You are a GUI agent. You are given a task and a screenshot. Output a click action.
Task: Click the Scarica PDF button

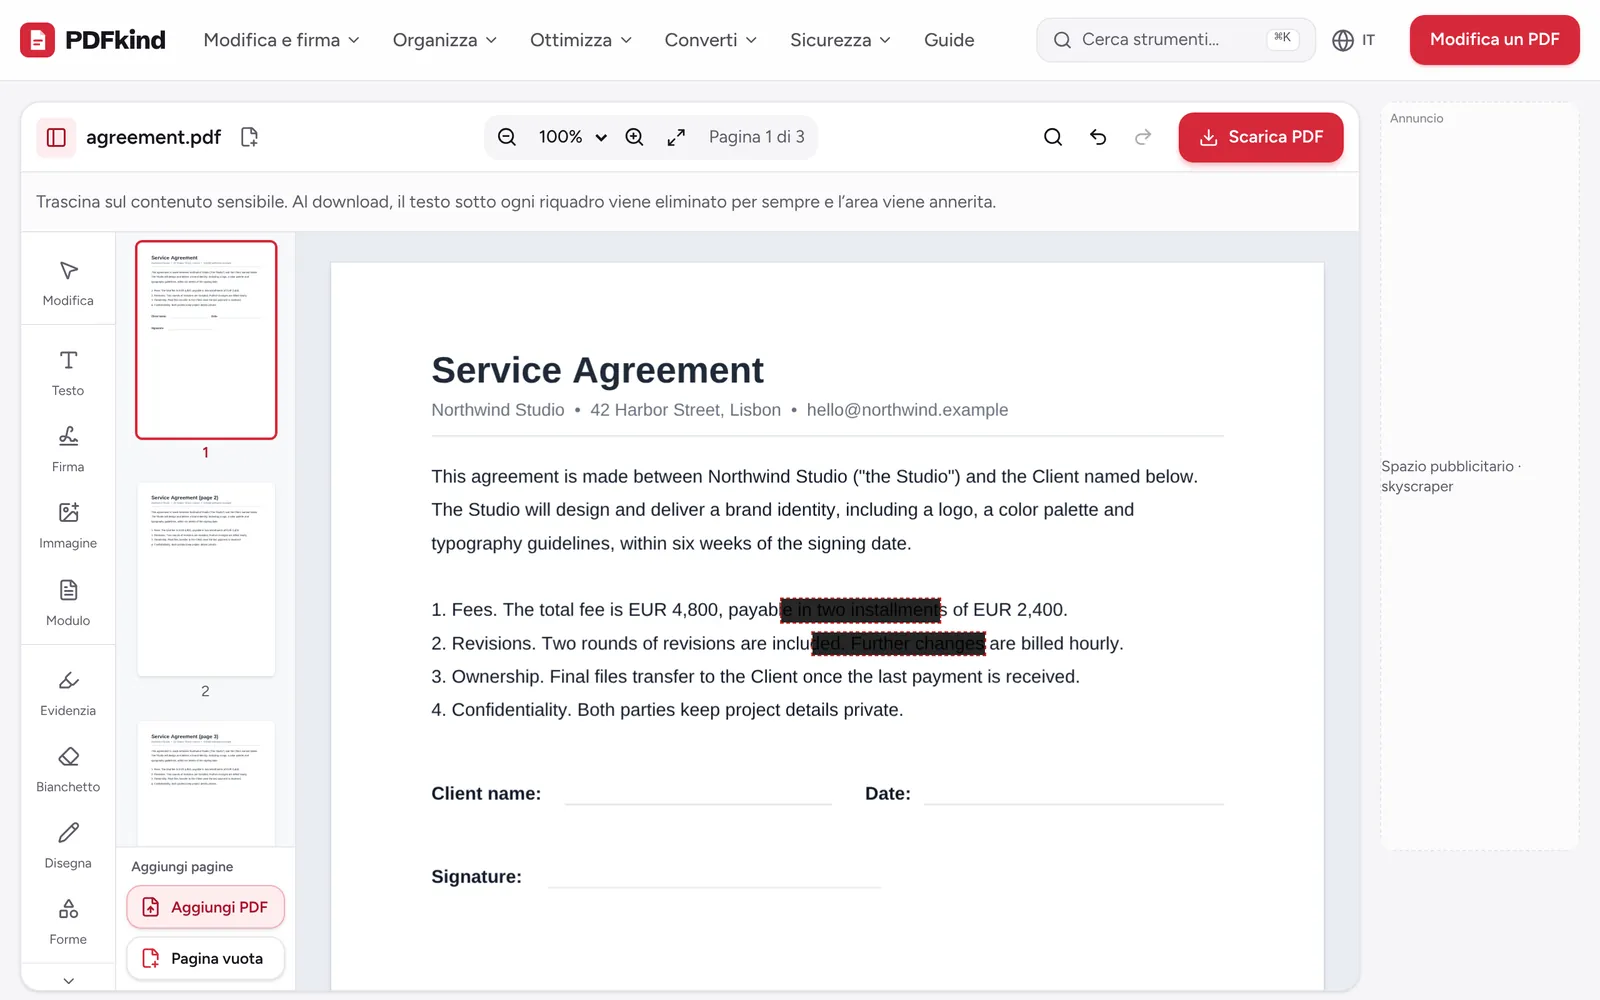(1260, 137)
